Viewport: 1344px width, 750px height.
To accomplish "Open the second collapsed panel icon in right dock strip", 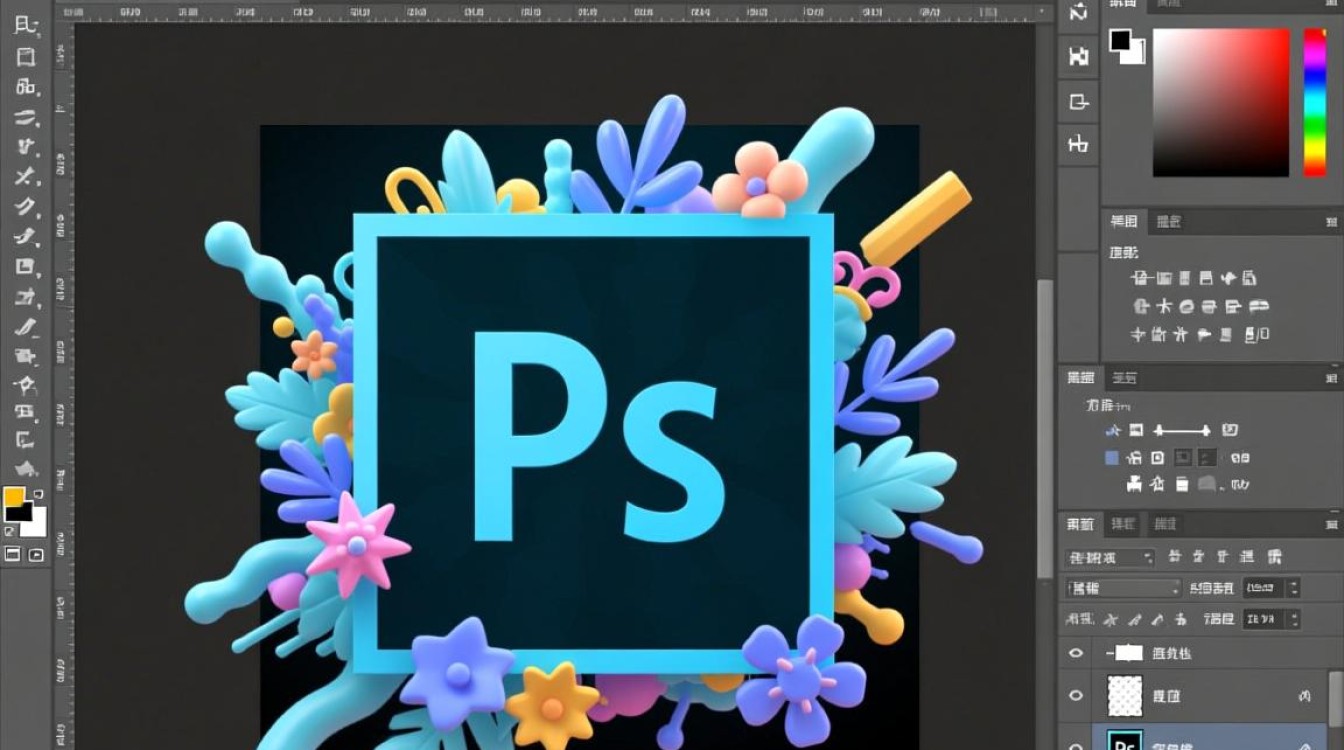I will pos(1078,56).
